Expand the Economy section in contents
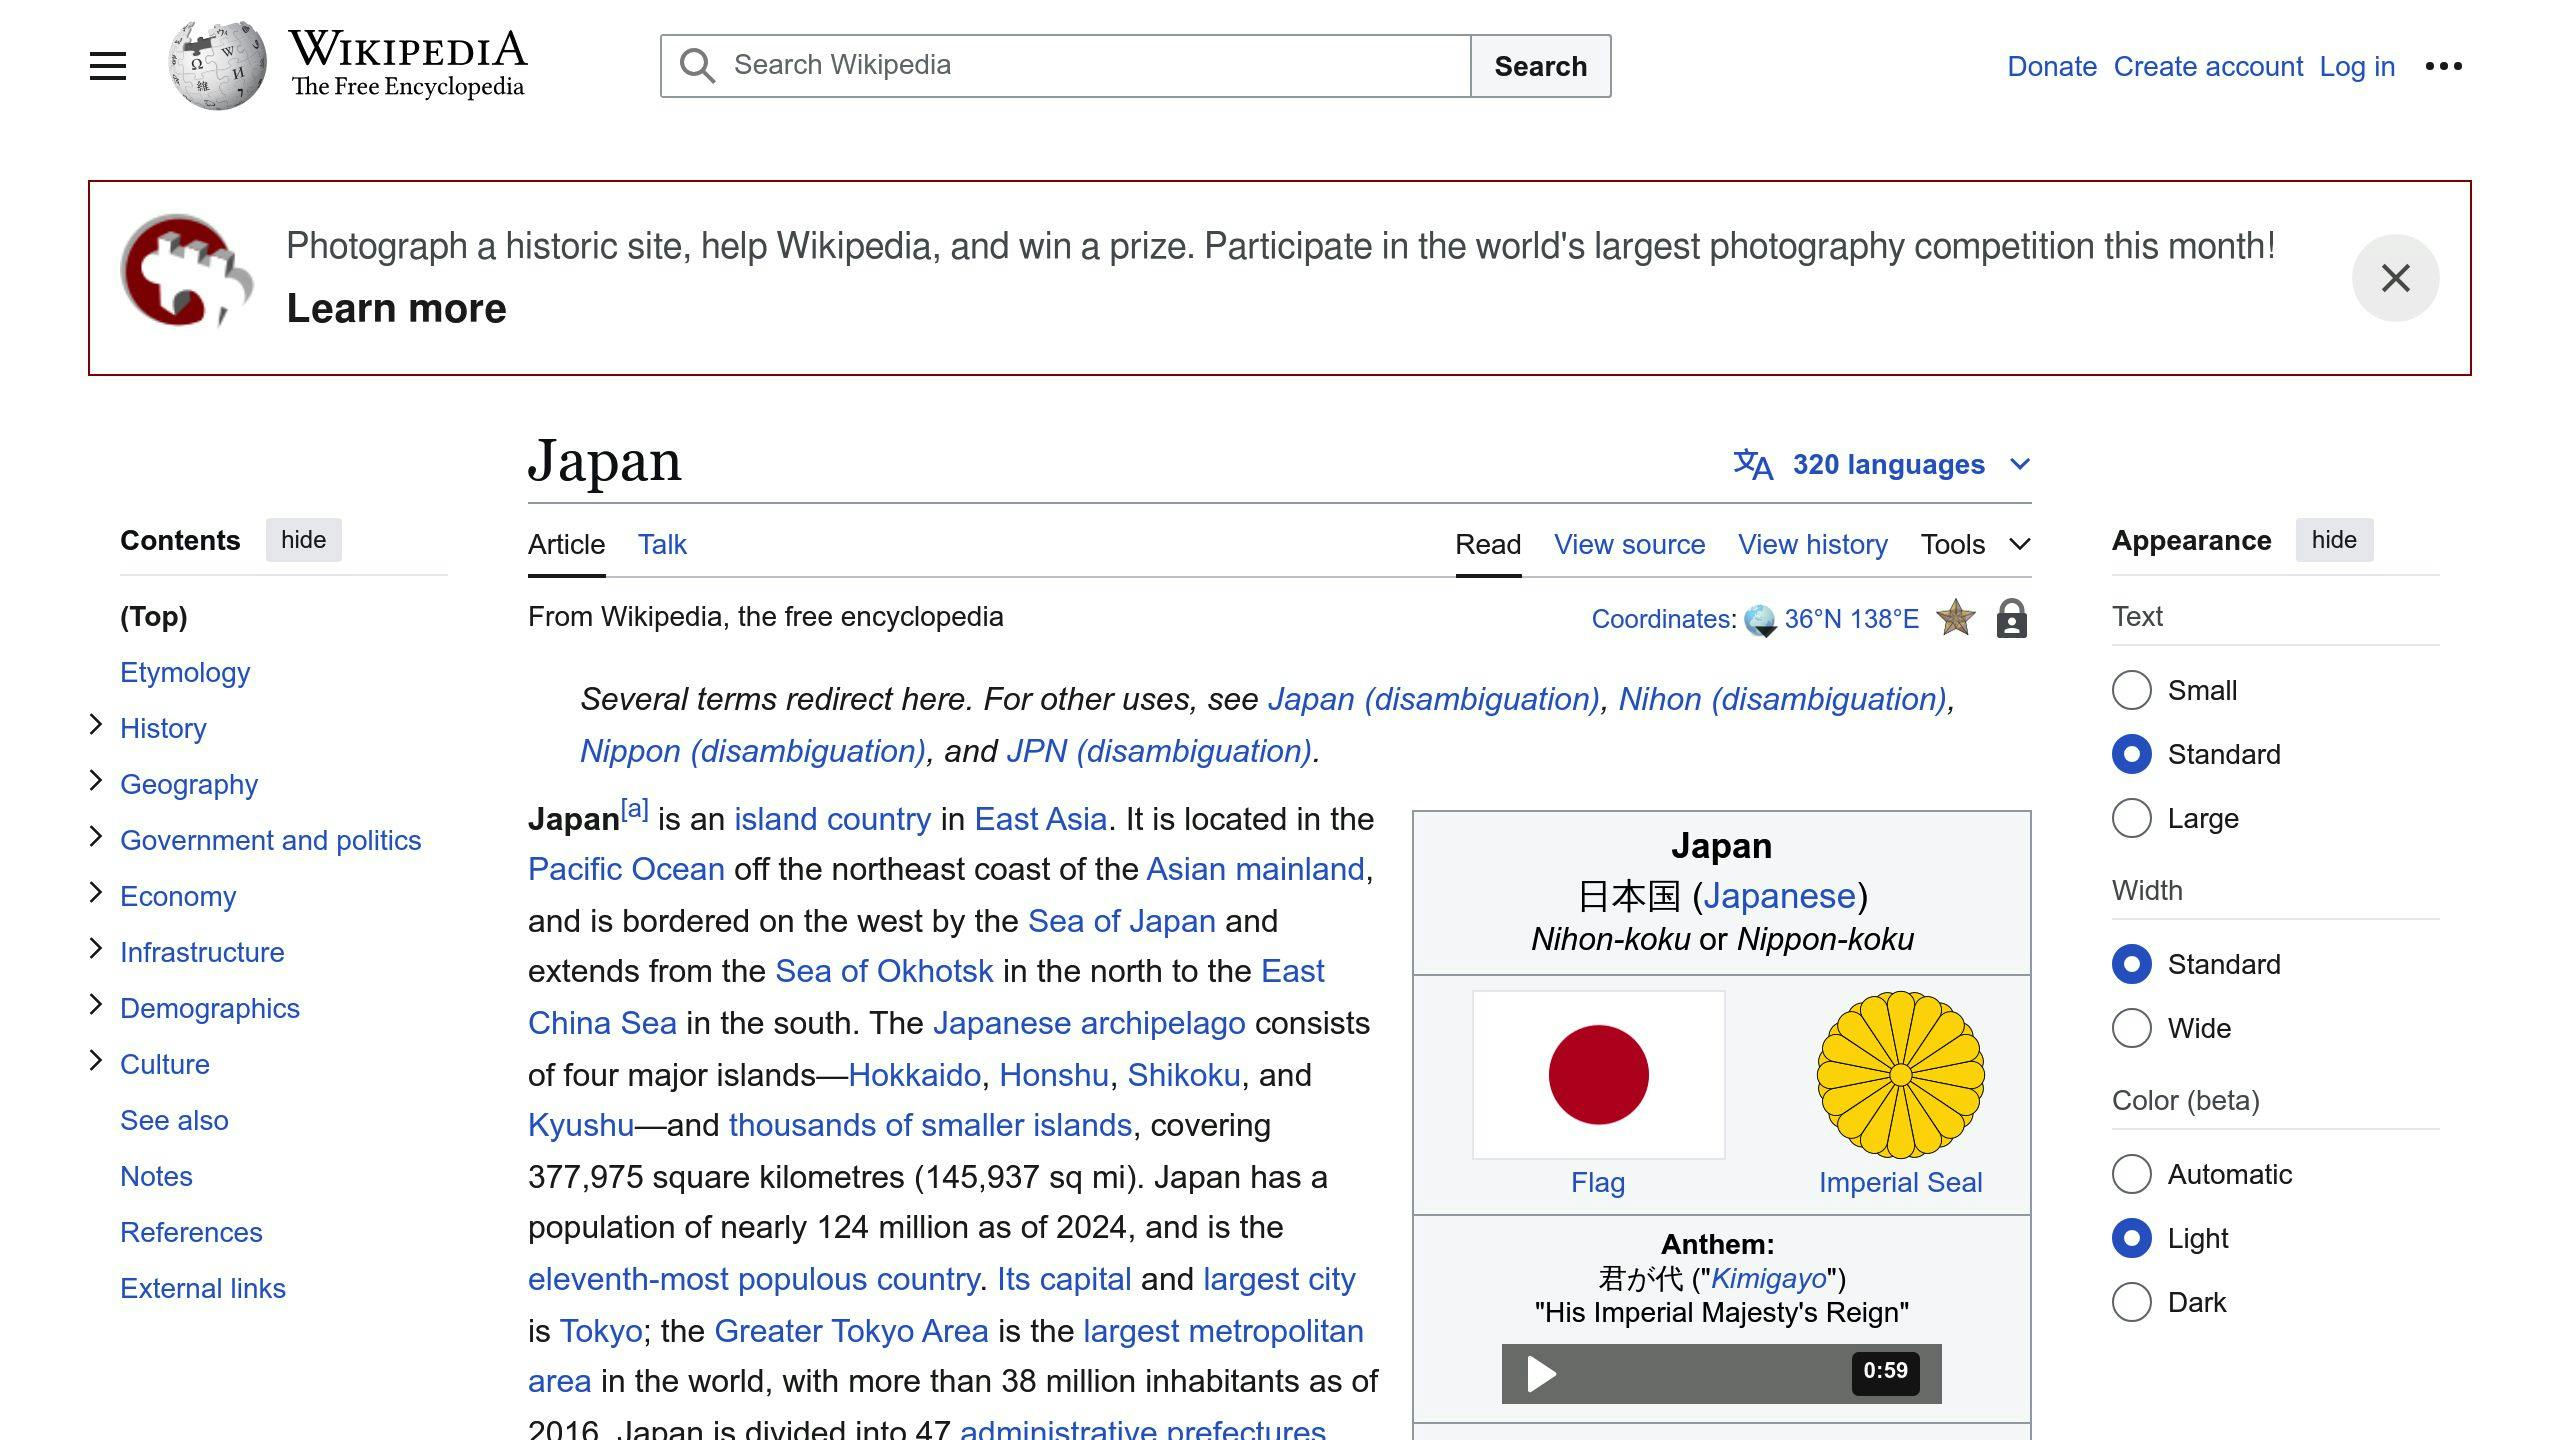The image size is (2560, 1440). click(x=96, y=892)
